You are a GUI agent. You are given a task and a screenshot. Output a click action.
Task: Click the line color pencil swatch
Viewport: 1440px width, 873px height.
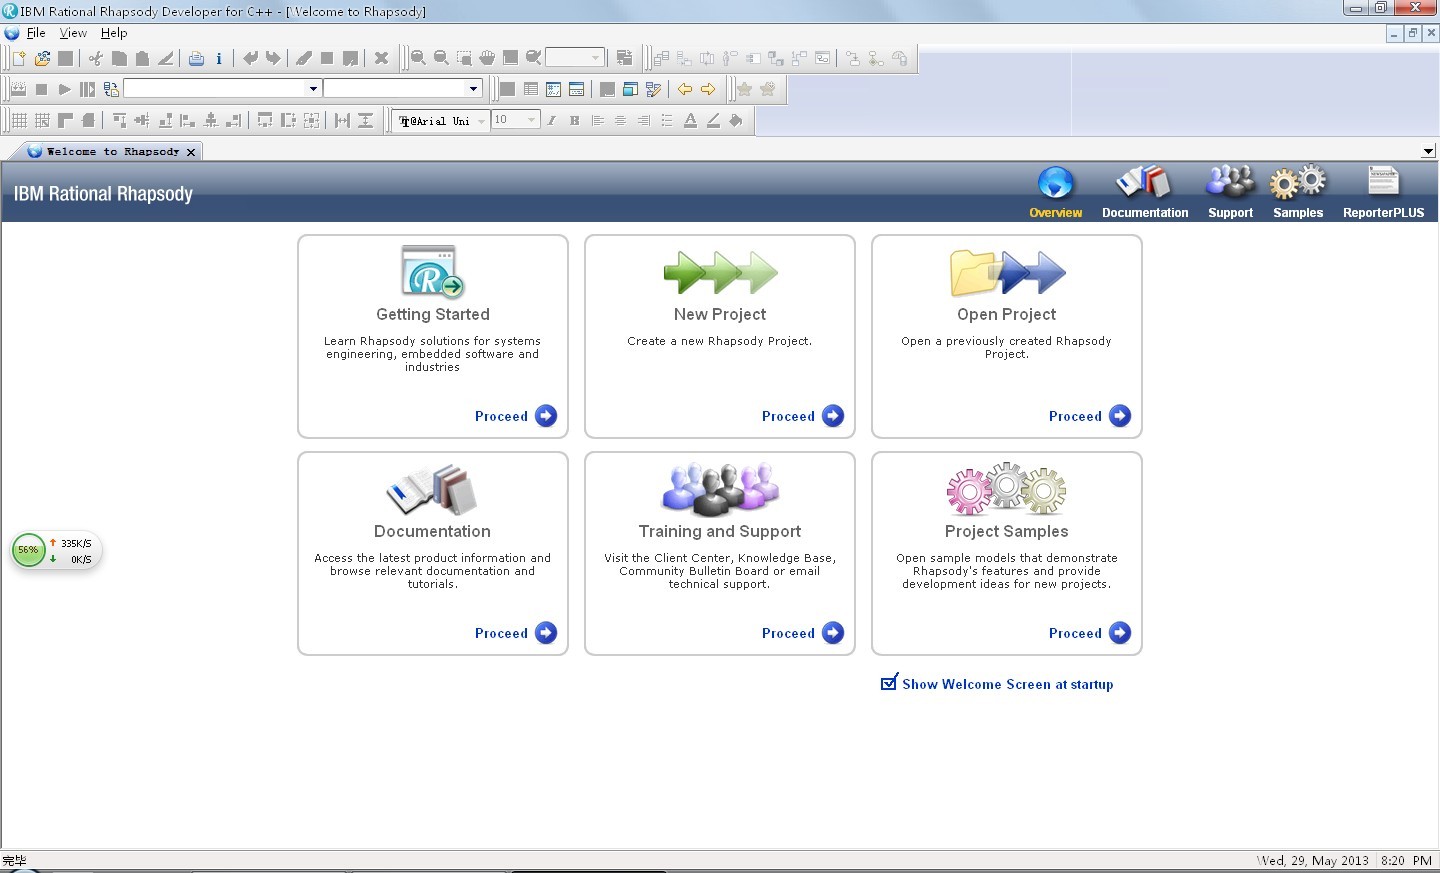pos(713,120)
